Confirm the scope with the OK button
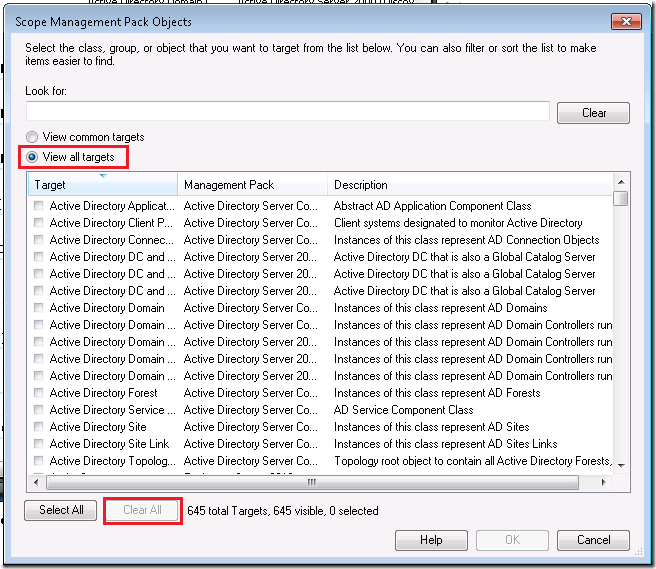Image resolution: width=656 pixels, height=569 pixels. point(512,540)
